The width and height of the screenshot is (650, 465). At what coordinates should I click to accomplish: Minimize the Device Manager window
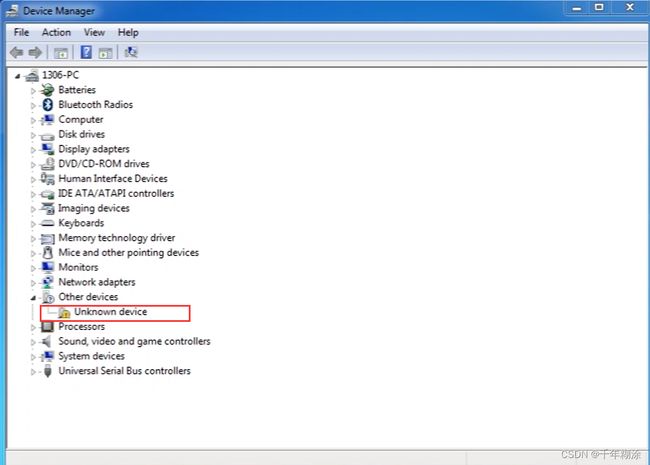point(577,7)
